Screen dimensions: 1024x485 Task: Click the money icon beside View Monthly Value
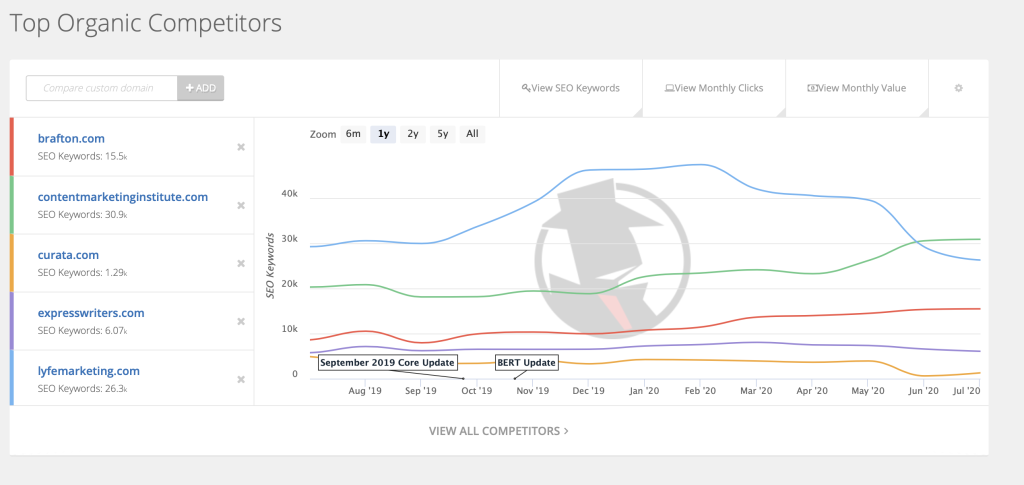(x=812, y=88)
